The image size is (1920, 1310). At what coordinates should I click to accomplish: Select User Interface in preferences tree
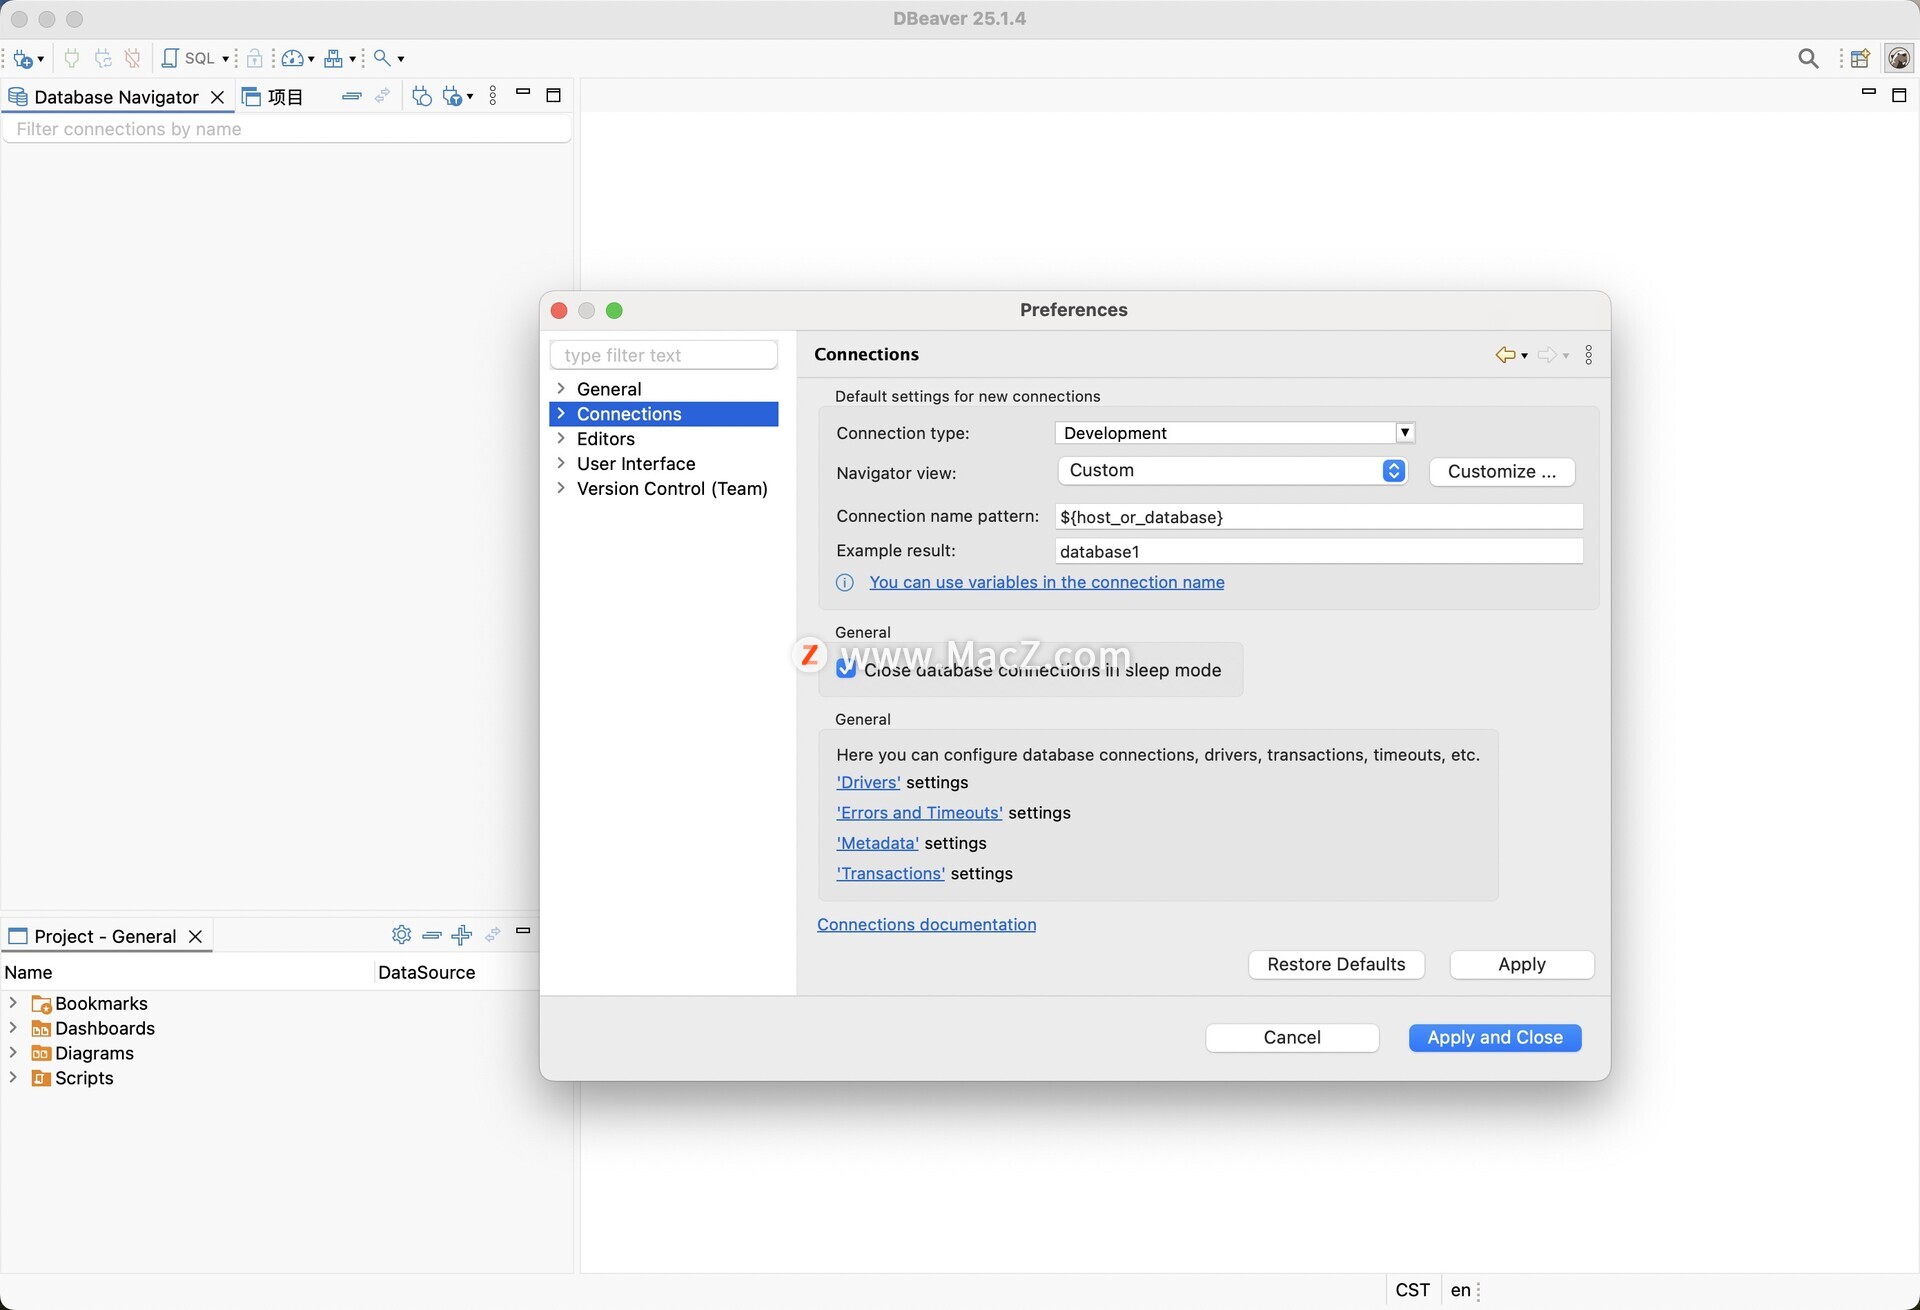coord(636,464)
